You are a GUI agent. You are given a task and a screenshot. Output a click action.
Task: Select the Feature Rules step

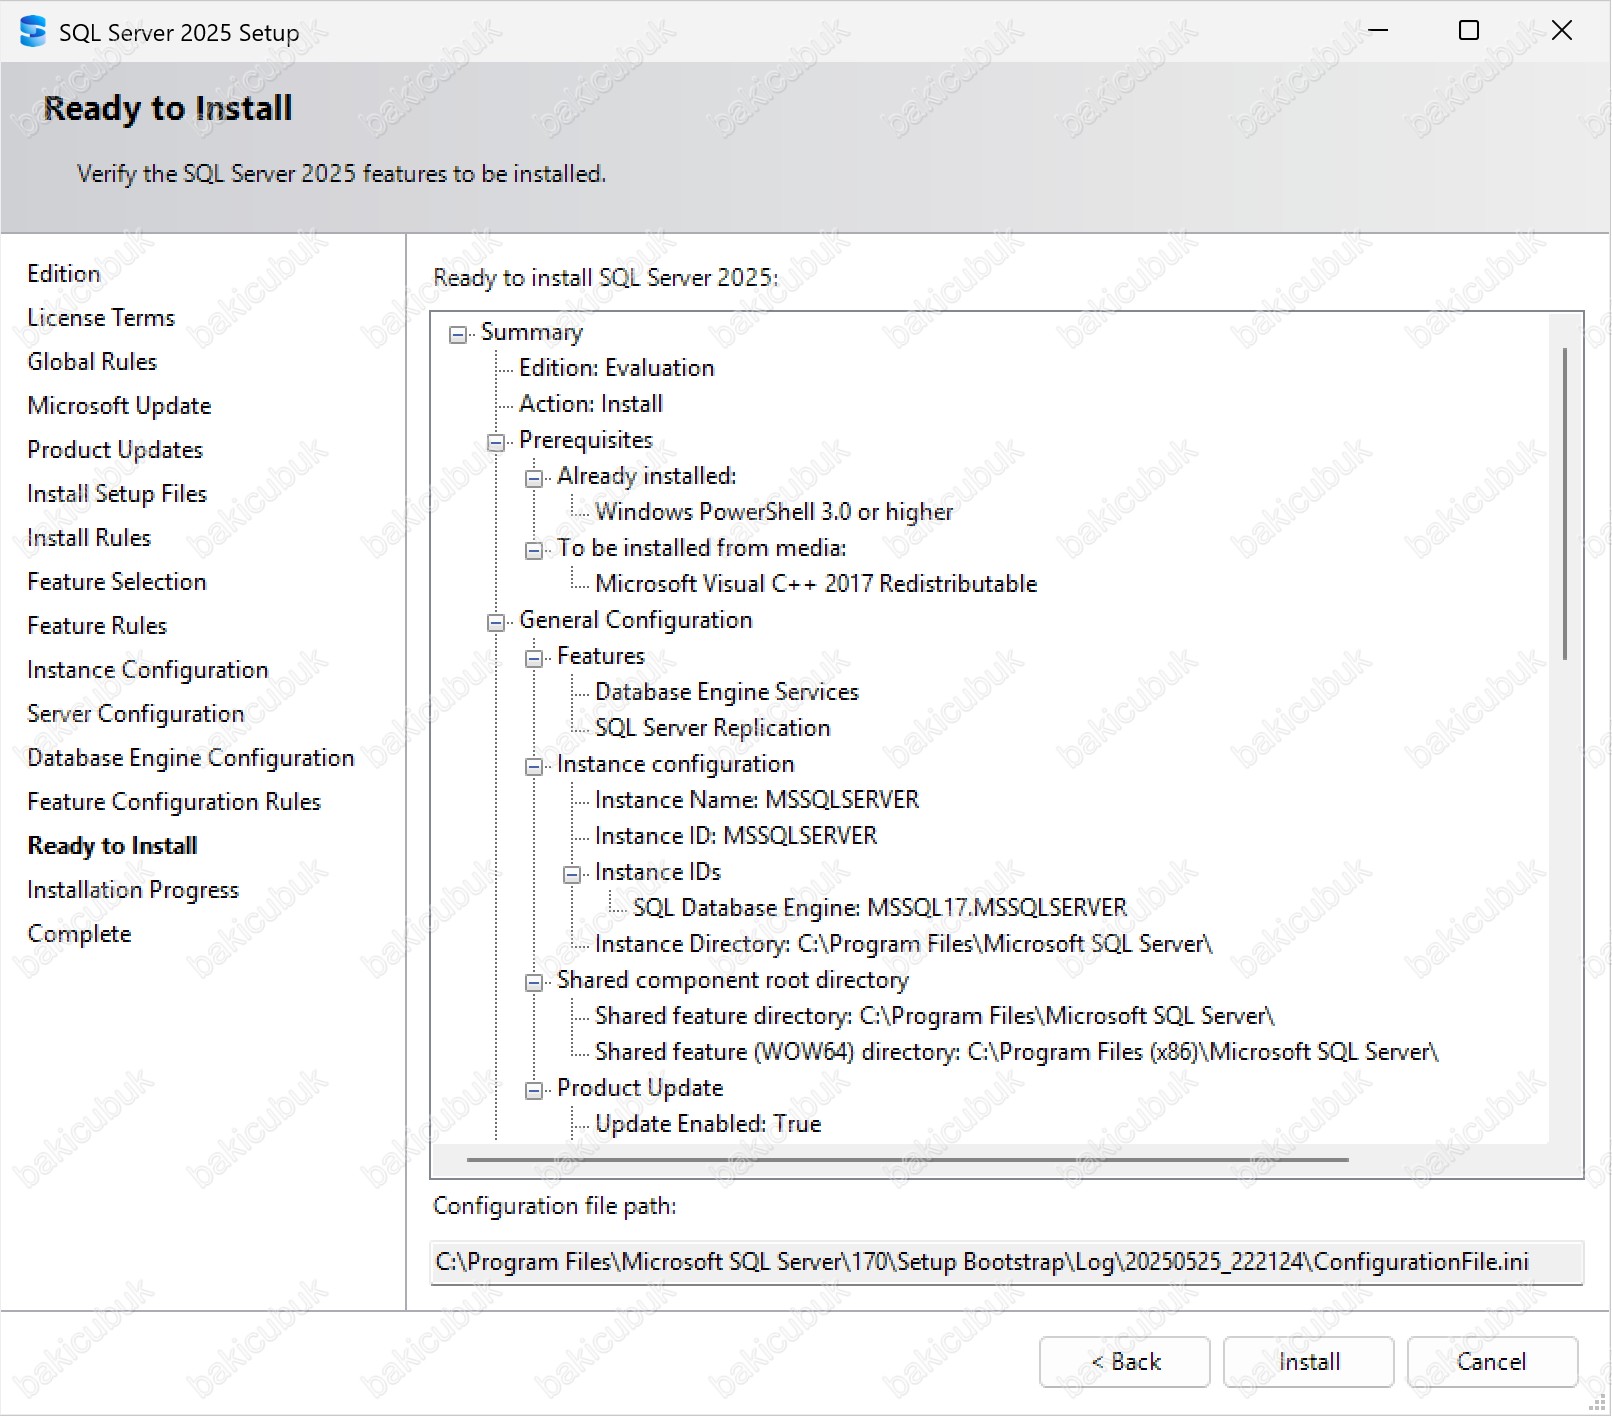click(x=97, y=626)
